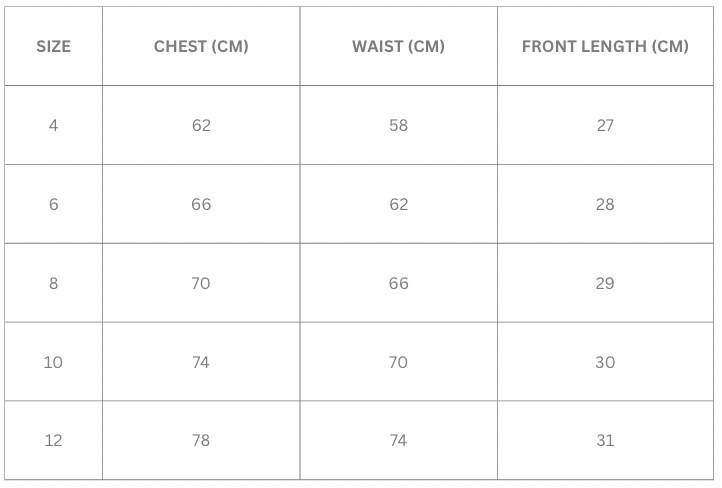Screen dimensions: 722x488
Task: Click the WAIST (CM) column header
Action: click(398, 46)
